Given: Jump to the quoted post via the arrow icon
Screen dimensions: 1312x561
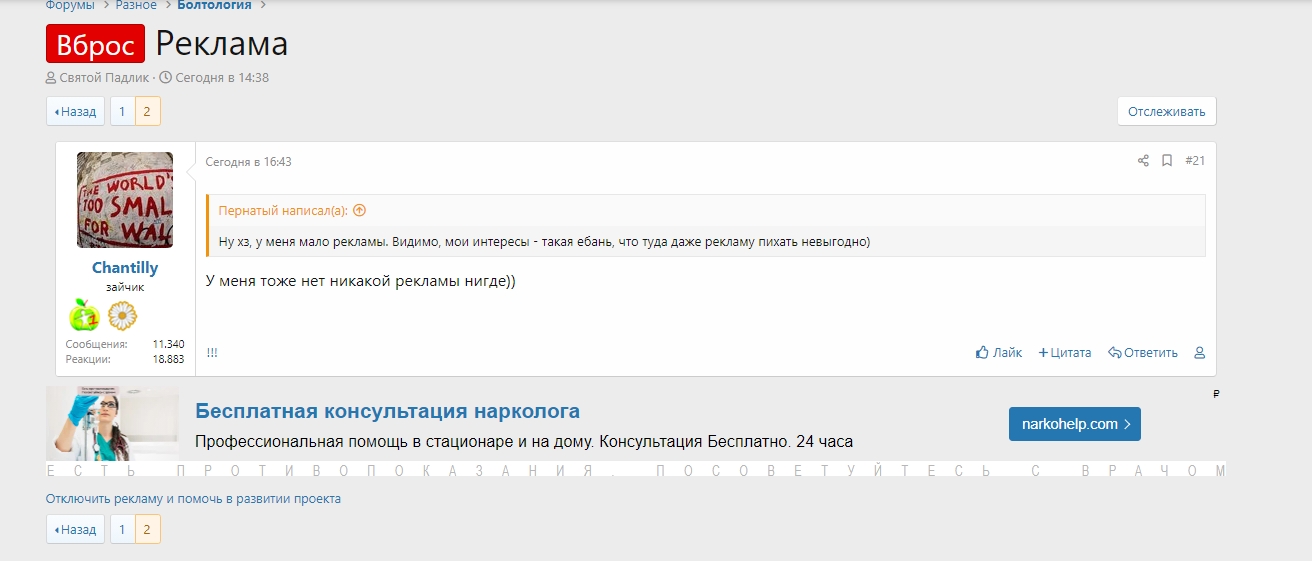Looking at the screenshot, I should click(x=360, y=211).
